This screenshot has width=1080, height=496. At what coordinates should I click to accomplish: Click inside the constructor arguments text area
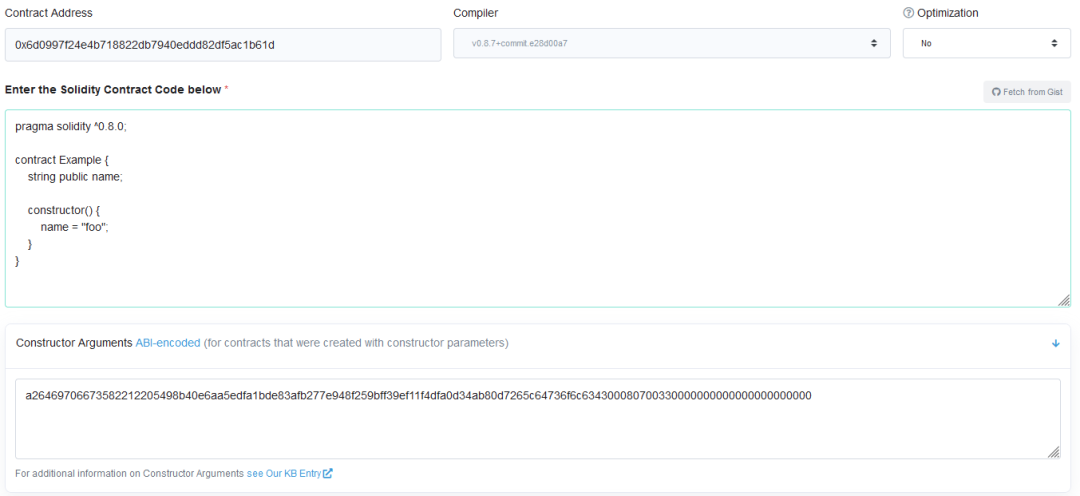538,419
